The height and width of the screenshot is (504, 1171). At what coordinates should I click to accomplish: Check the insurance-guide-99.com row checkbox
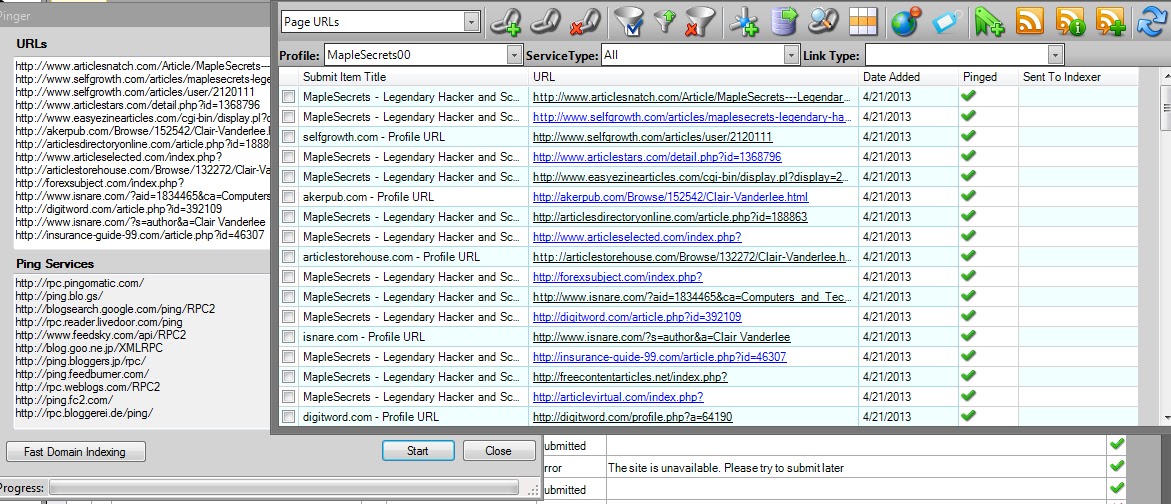point(288,357)
